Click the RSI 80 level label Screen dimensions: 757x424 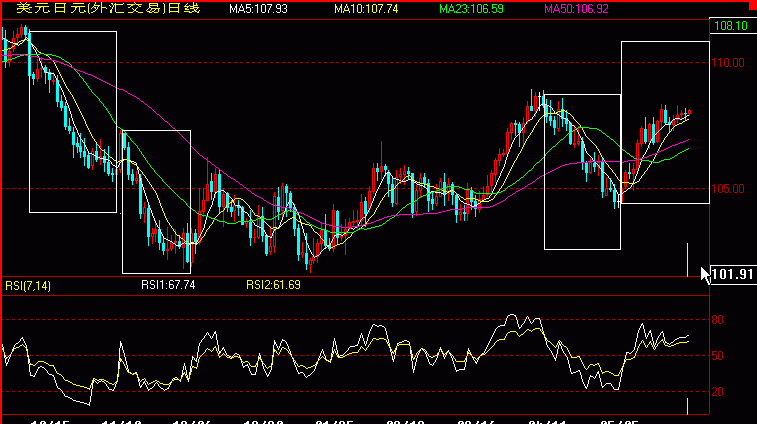717,320
